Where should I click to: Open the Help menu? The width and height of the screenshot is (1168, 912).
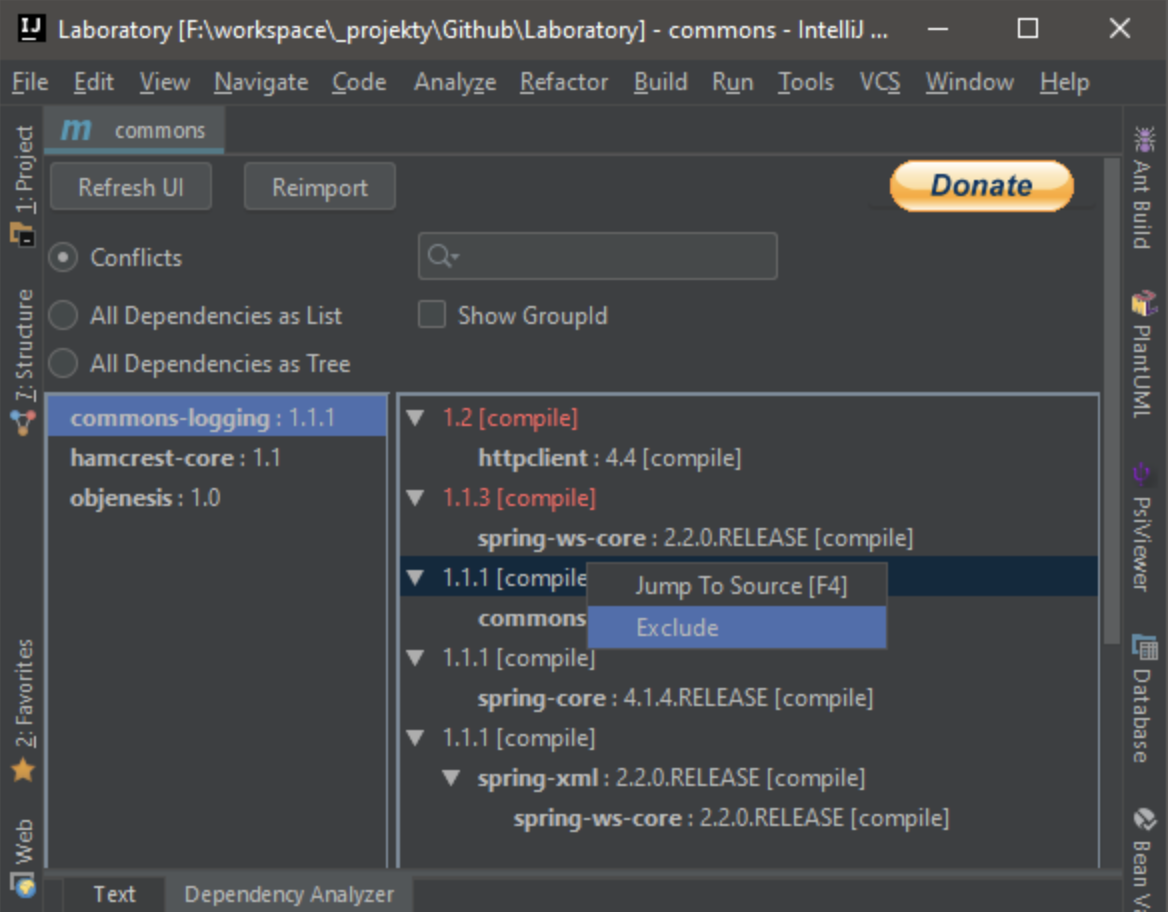(x=1064, y=82)
